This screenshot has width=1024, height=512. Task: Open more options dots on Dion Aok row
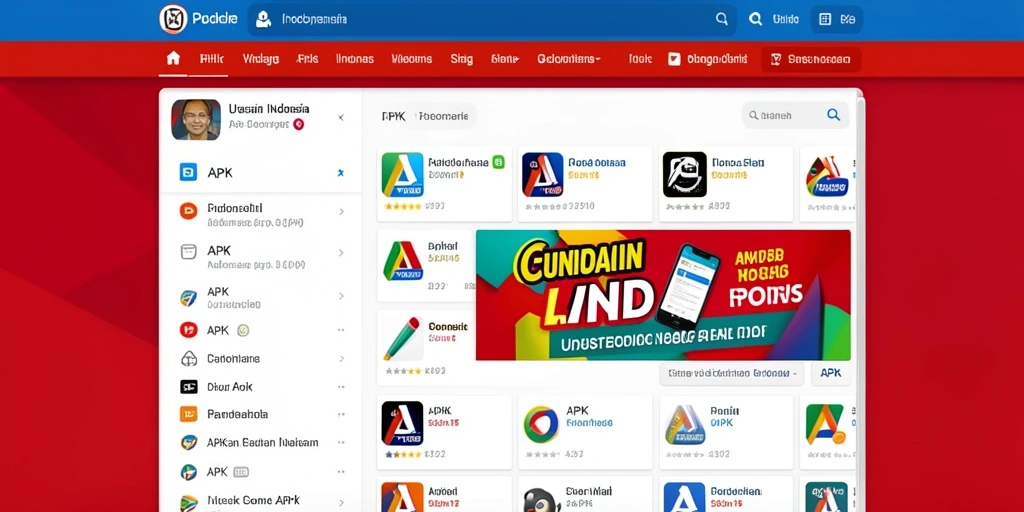tap(341, 387)
